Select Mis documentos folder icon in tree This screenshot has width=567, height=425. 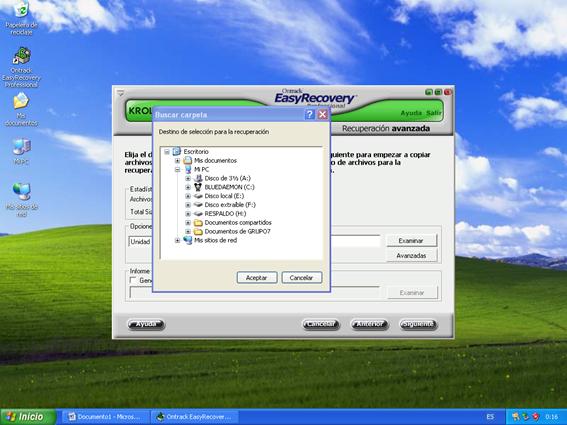pos(187,160)
